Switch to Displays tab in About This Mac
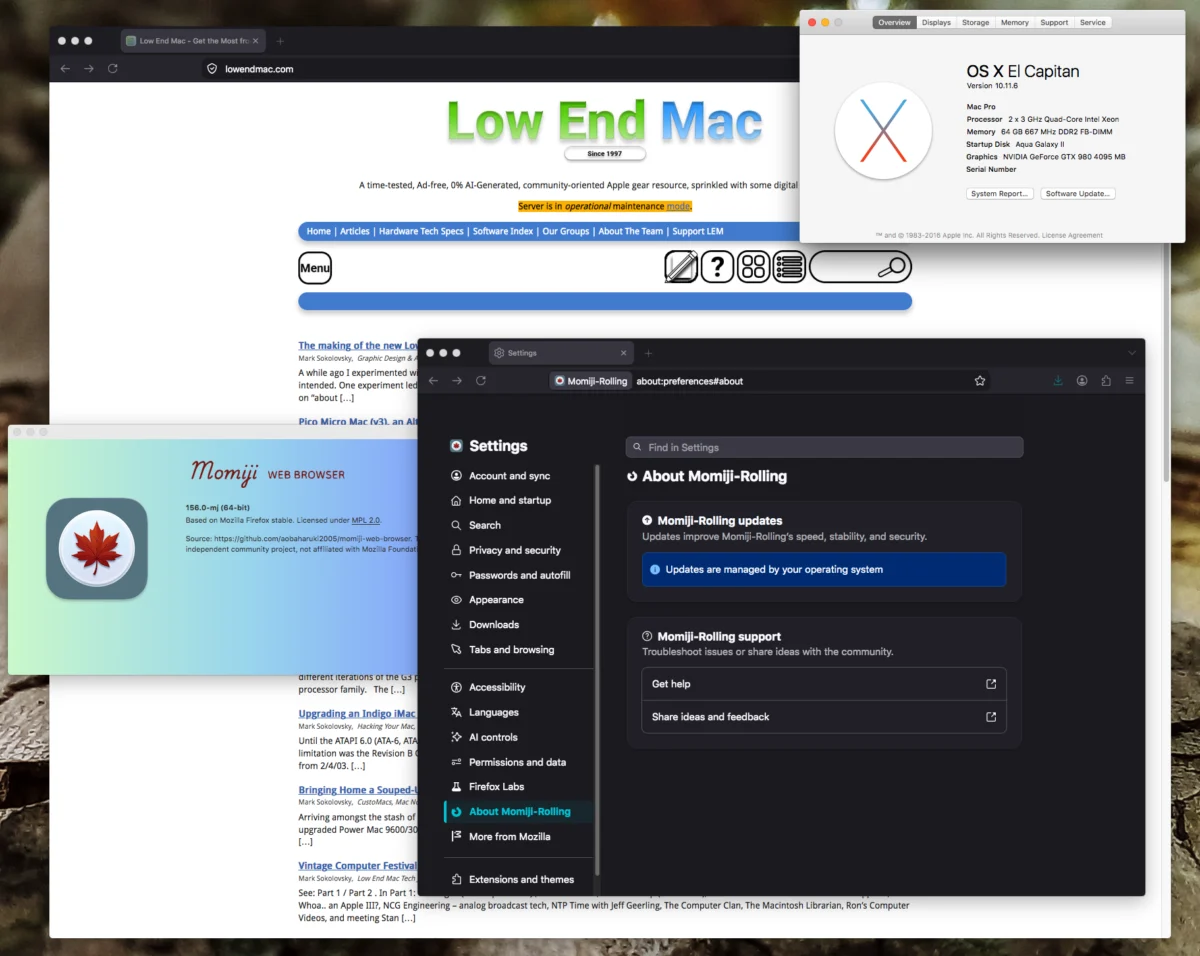This screenshot has width=1200, height=956. pos(937,22)
